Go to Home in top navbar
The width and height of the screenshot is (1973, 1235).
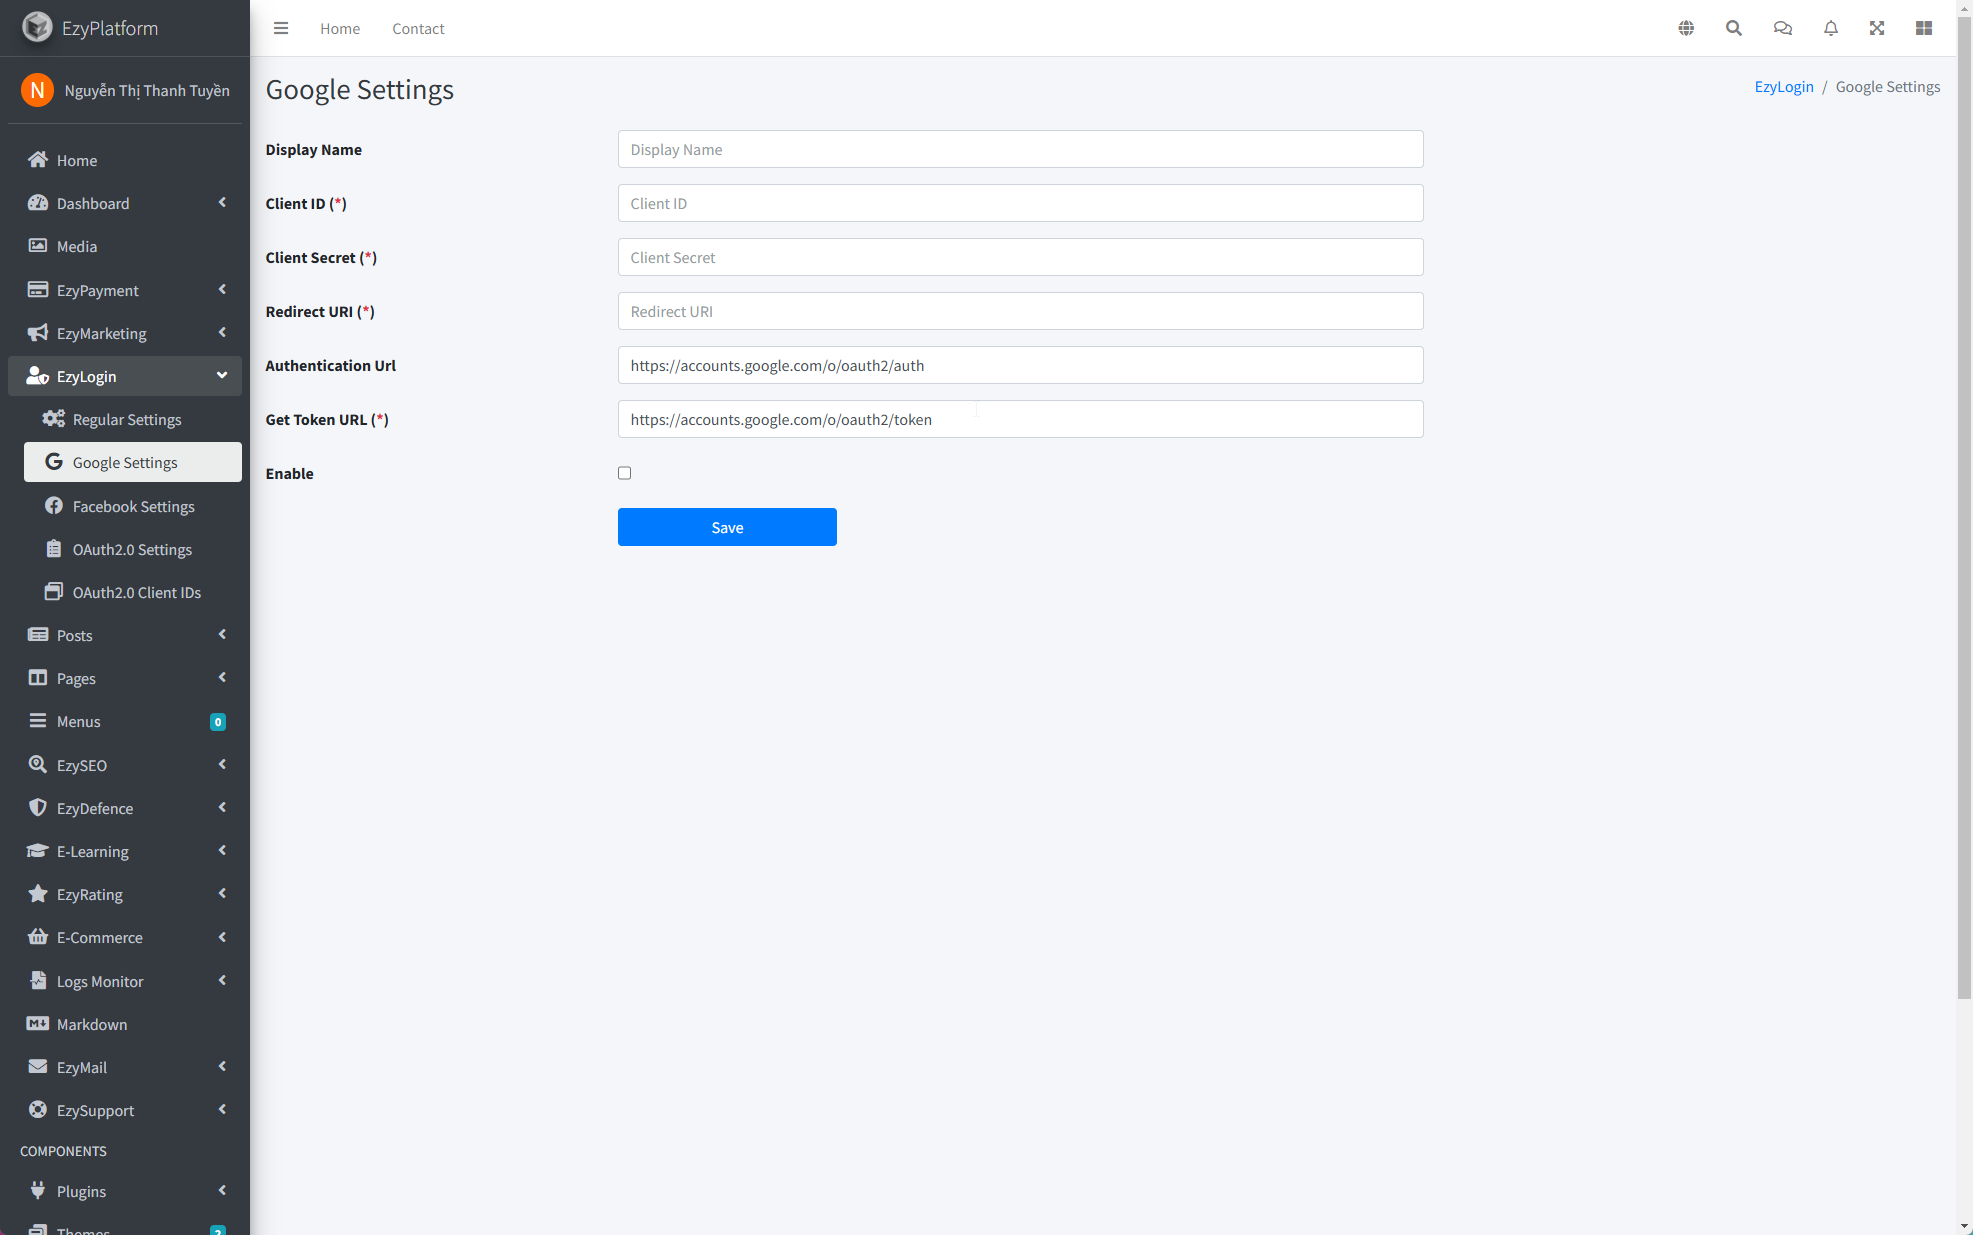coord(340,28)
